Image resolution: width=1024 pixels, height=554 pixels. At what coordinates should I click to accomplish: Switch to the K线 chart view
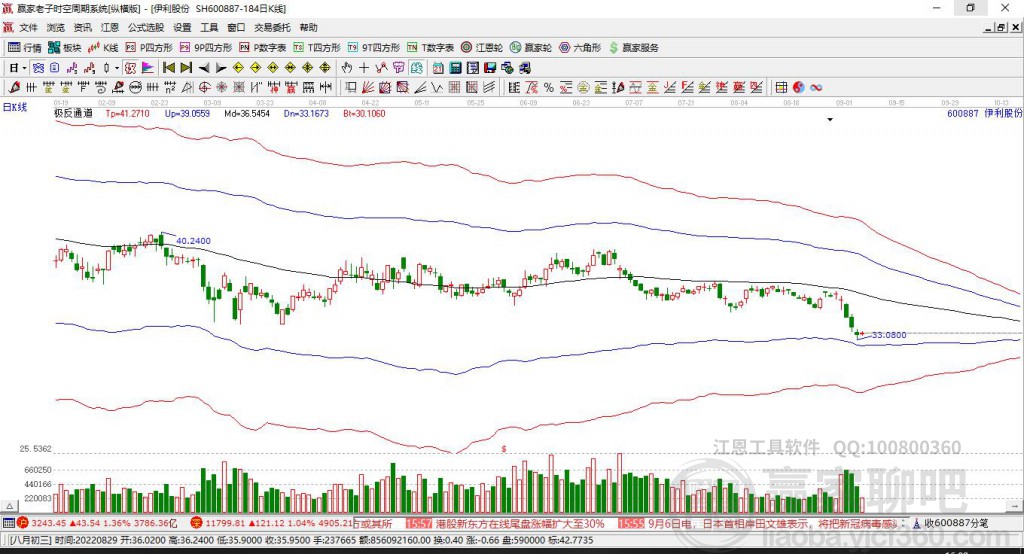(103, 48)
